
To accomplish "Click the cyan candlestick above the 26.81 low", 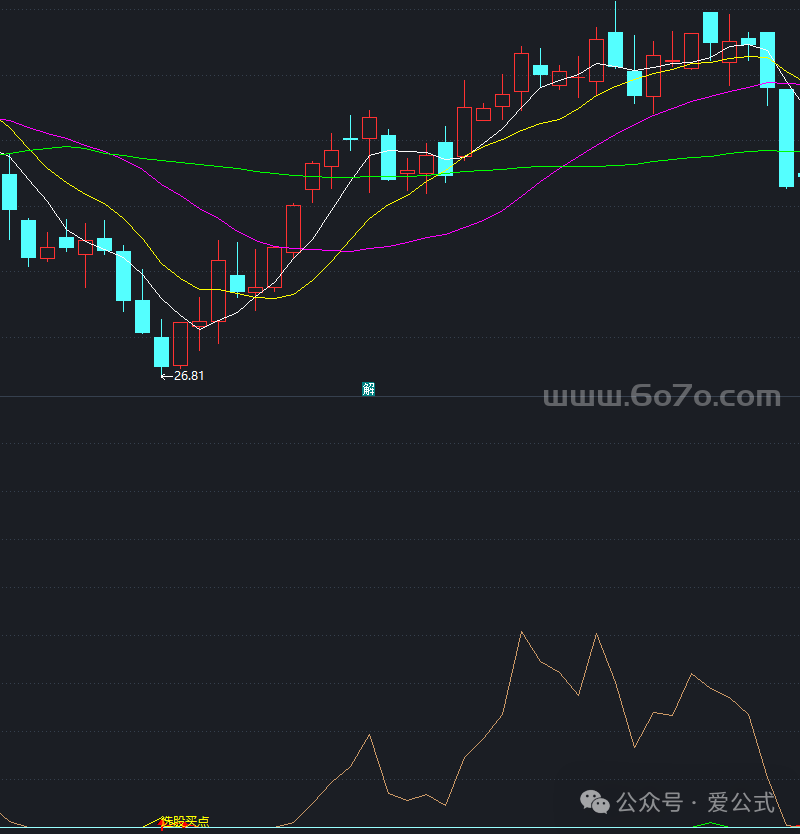I will pos(161,351).
